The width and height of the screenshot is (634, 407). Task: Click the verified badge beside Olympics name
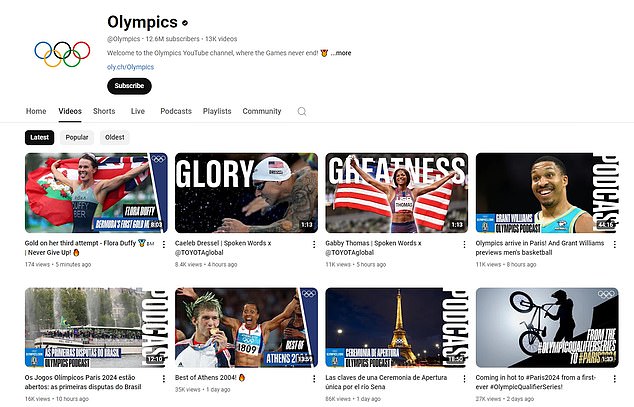[x=184, y=22]
